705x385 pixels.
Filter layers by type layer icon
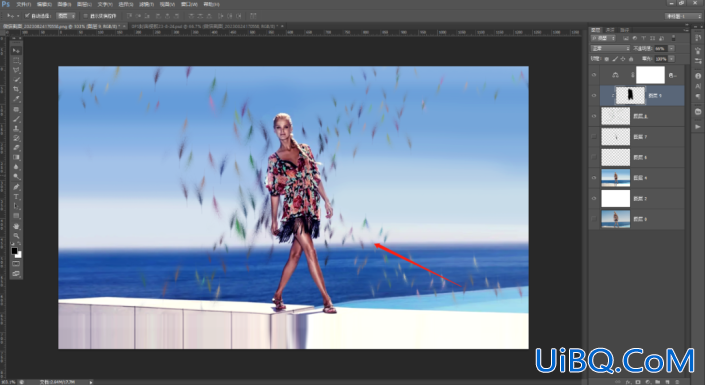pyautogui.click(x=643, y=38)
